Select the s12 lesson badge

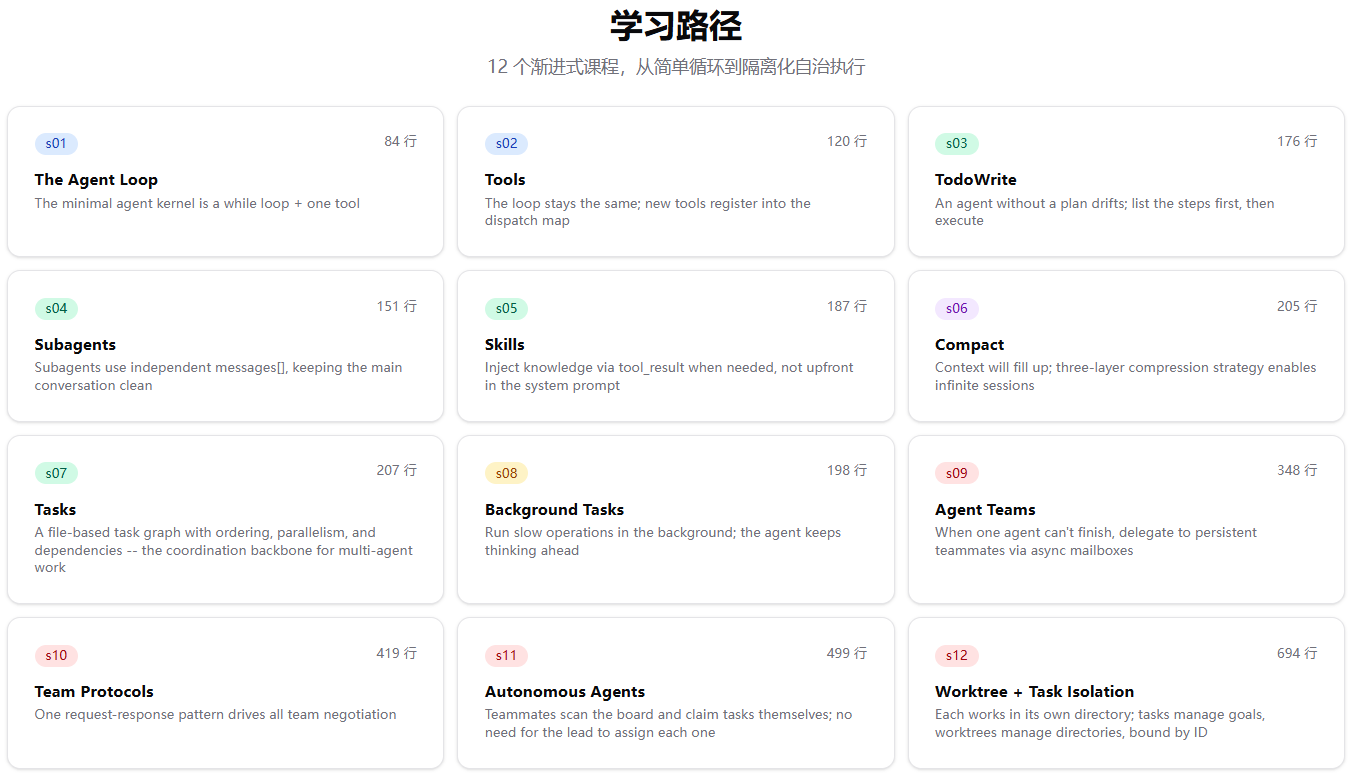(956, 656)
